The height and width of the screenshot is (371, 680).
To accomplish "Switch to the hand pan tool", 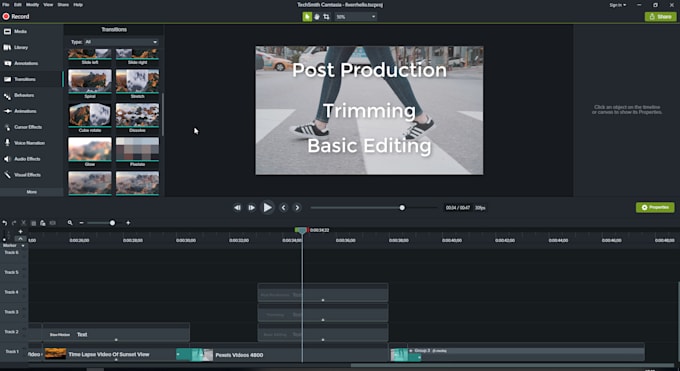I will pyautogui.click(x=317, y=16).
